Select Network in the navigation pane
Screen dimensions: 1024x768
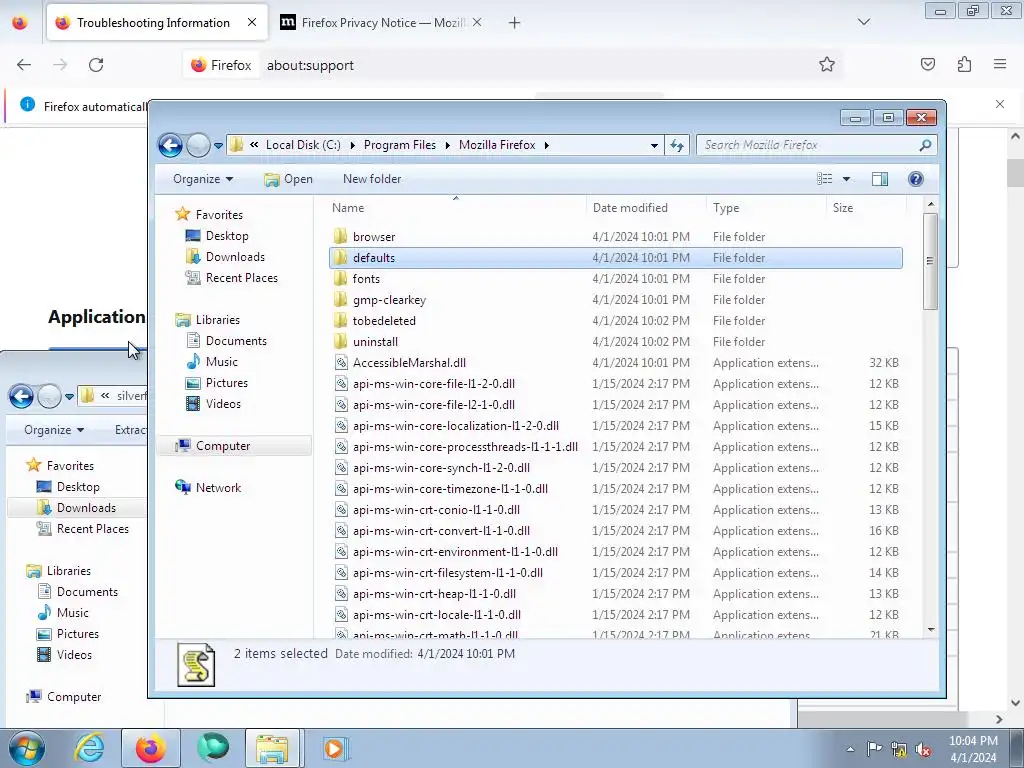218,488
